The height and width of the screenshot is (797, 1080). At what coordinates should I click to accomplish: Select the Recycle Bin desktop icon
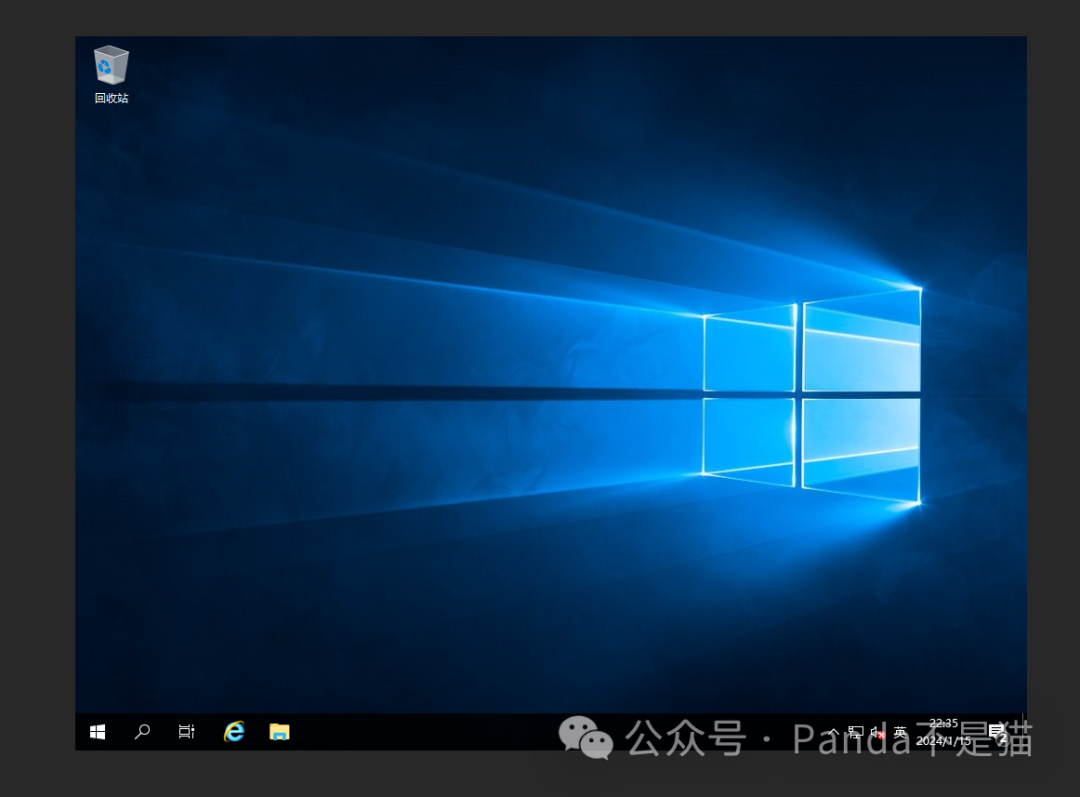111,74
